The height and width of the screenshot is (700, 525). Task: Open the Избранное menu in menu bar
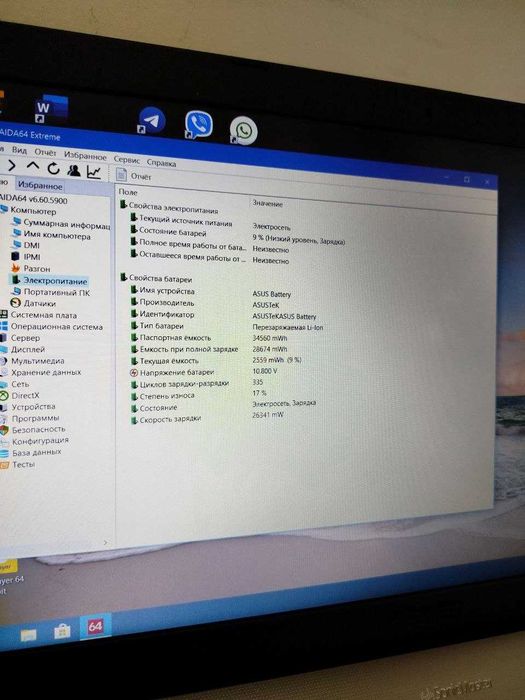(x=85, y=156)
